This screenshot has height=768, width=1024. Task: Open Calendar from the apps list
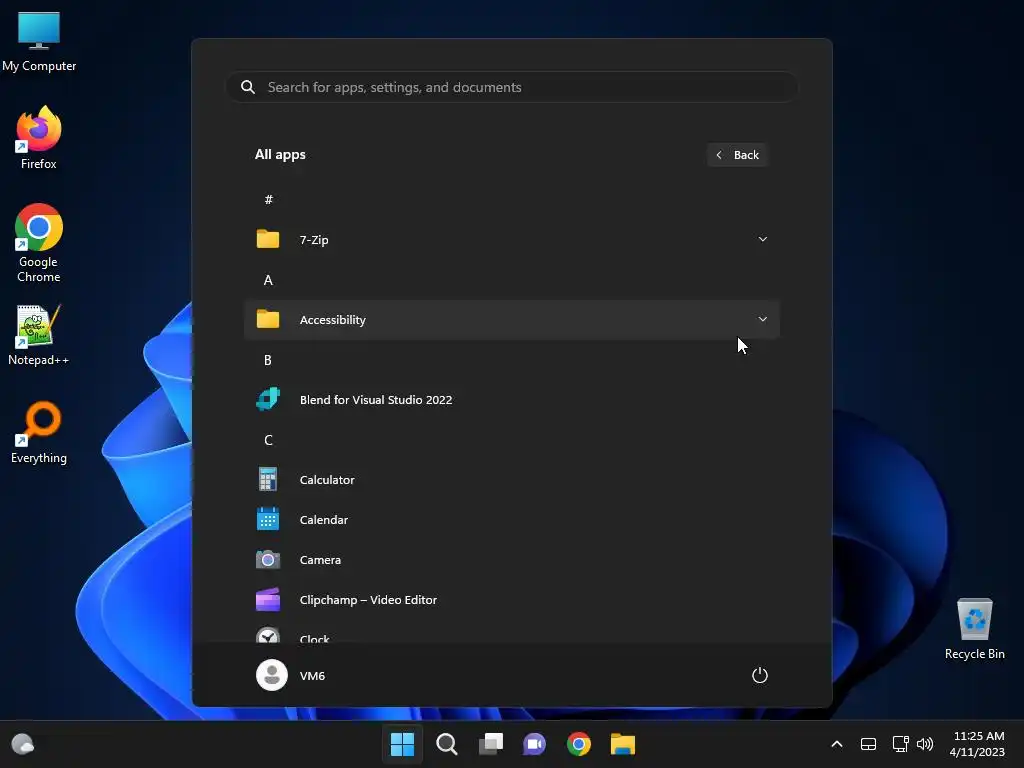tap(512, 520)
